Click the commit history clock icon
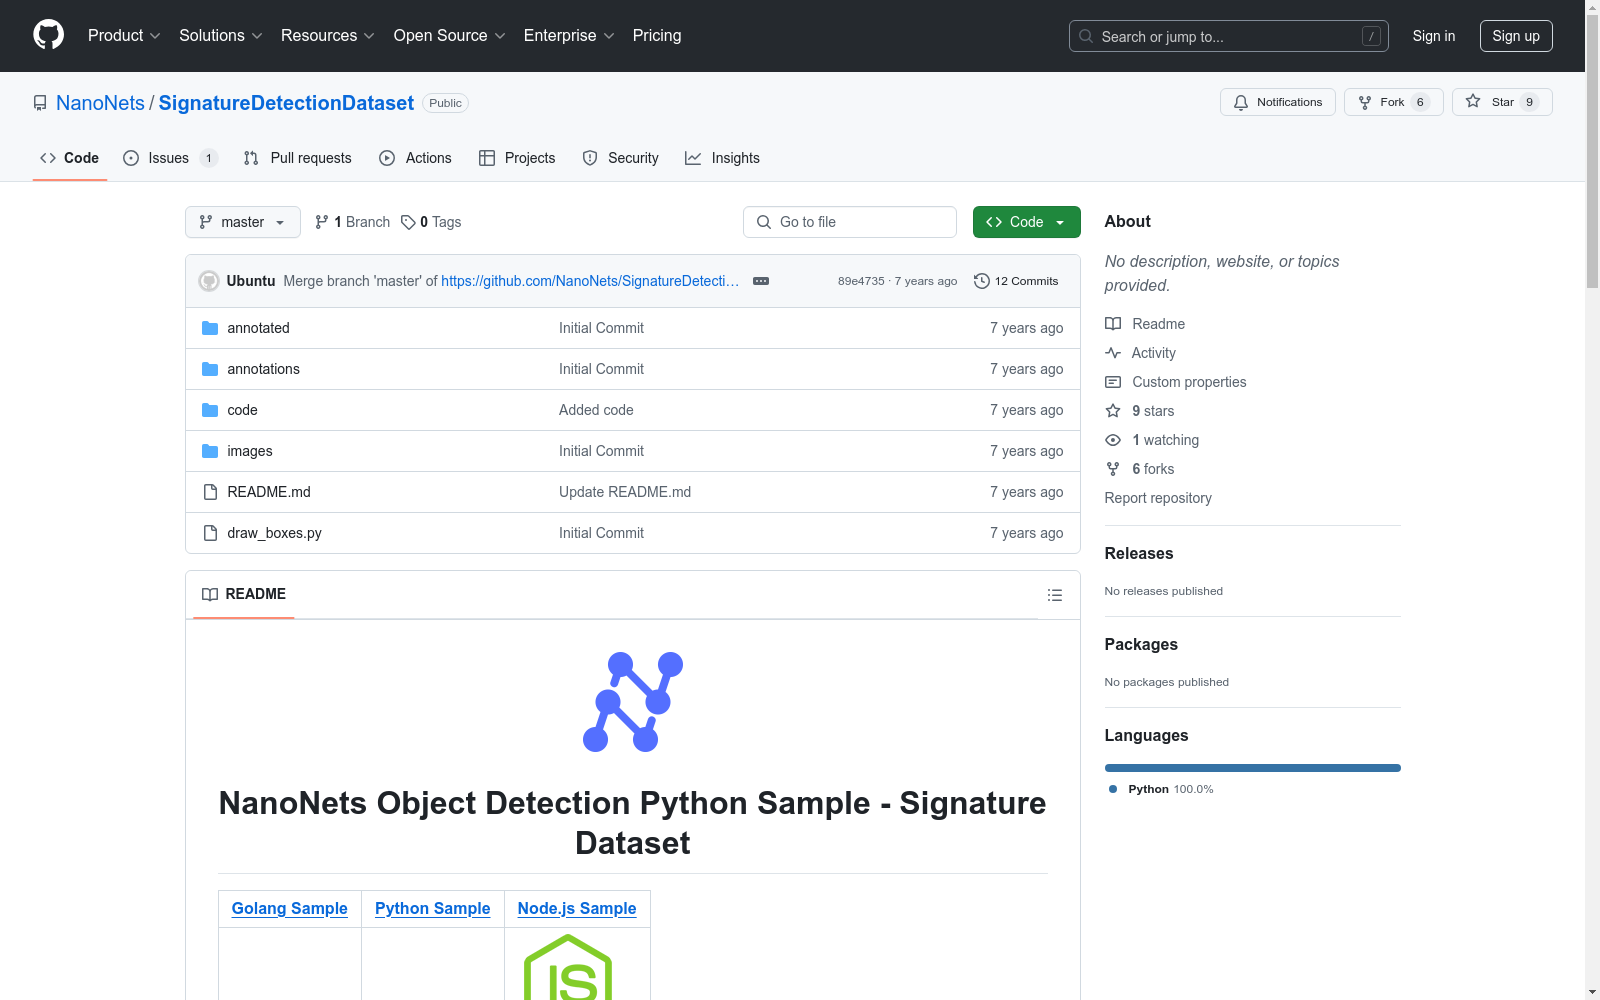Image resolution: width=1600 pixels, height=1000 pixels. [x=982, y=281]
